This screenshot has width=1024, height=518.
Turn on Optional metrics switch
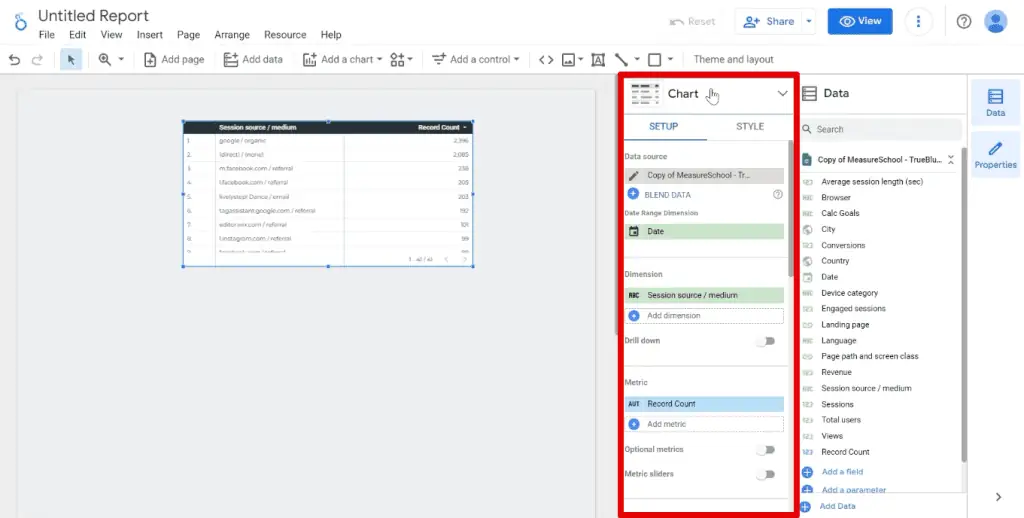tap(765, 450)
